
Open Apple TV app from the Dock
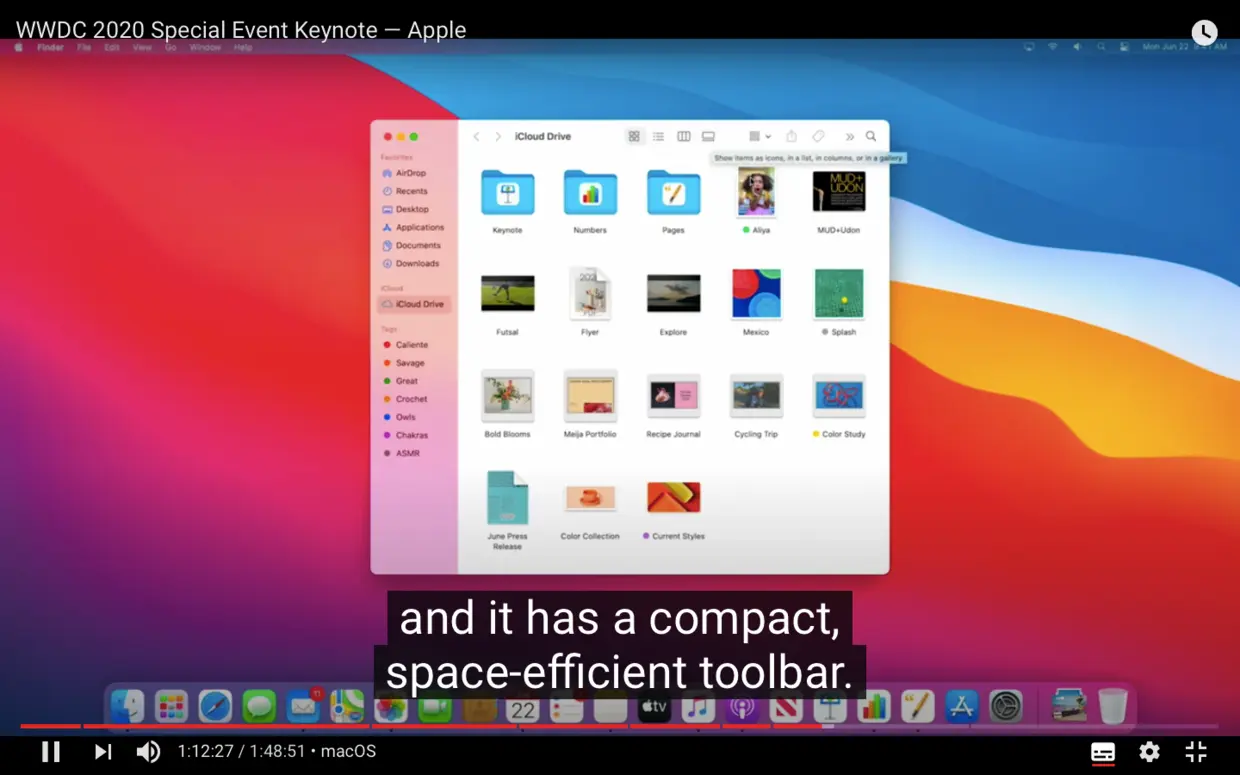coord(654,706)
